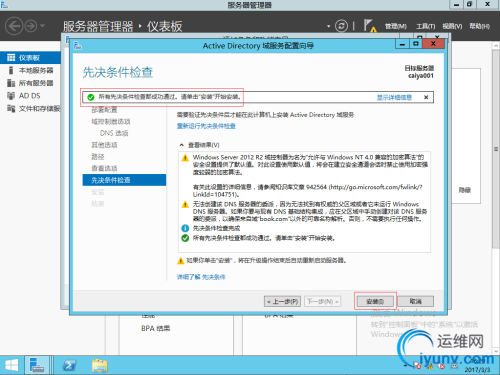500x375 pixels.
Task: Select 查看选项 wizard step
Action: coord(104,168)
